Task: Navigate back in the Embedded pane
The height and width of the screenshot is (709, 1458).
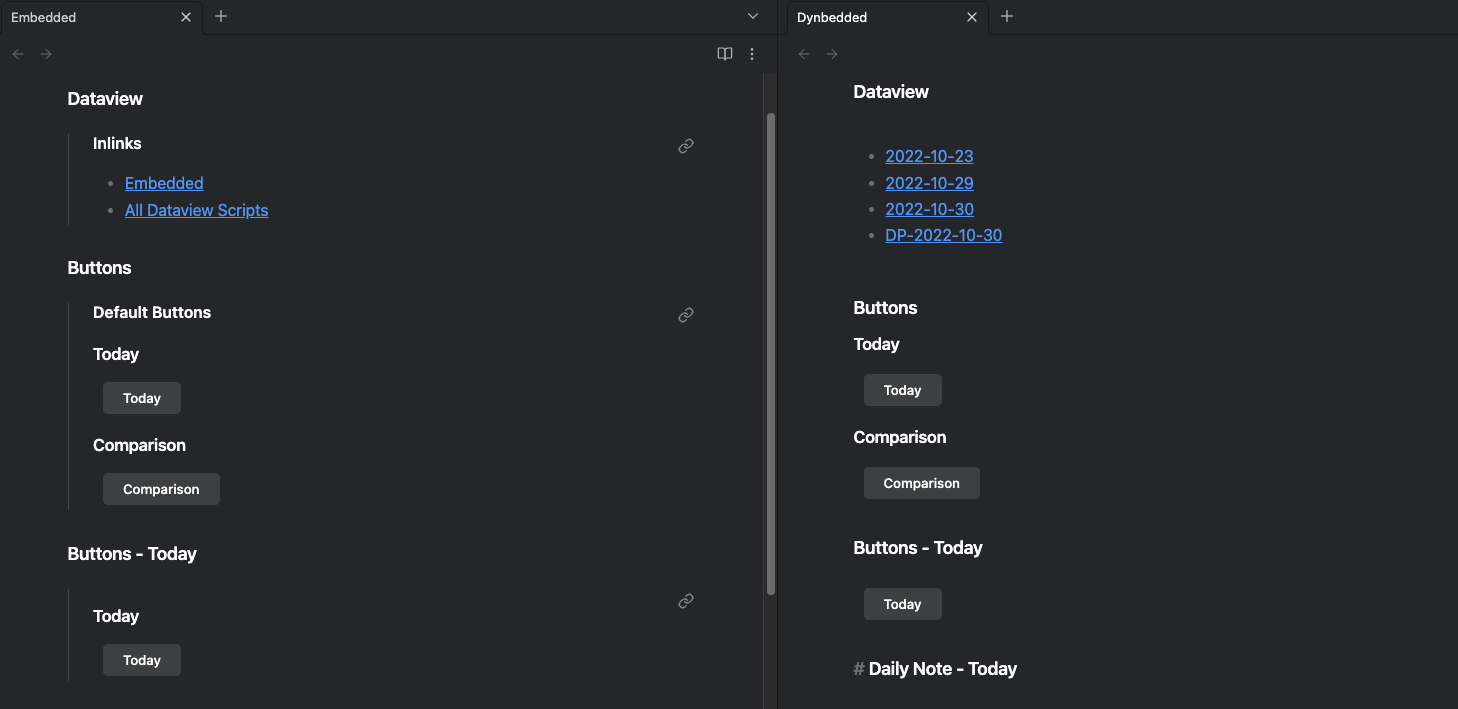Action: pyautogui.click(x=18, y=54)
